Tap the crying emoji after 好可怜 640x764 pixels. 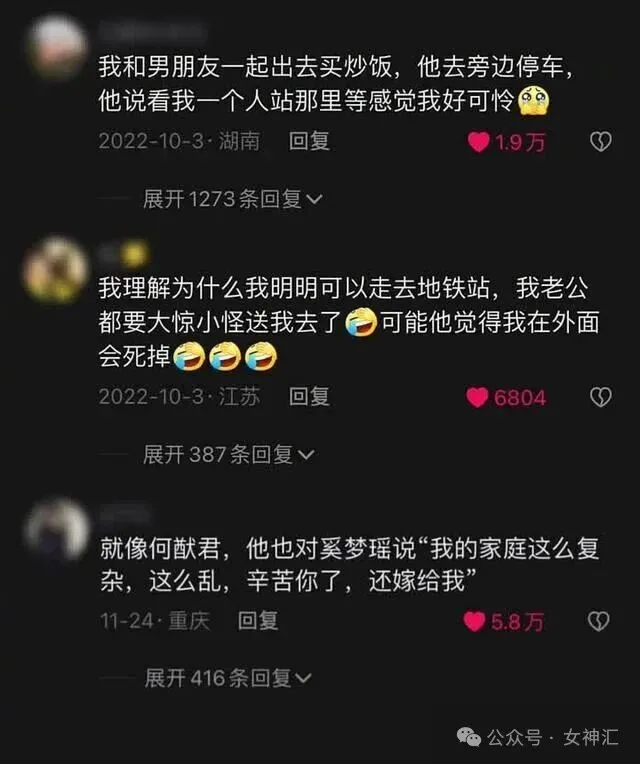coord(533,101)
